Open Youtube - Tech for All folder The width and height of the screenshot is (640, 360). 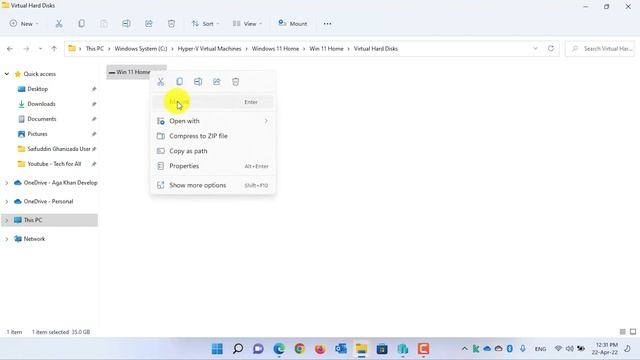tap(54, 164)
